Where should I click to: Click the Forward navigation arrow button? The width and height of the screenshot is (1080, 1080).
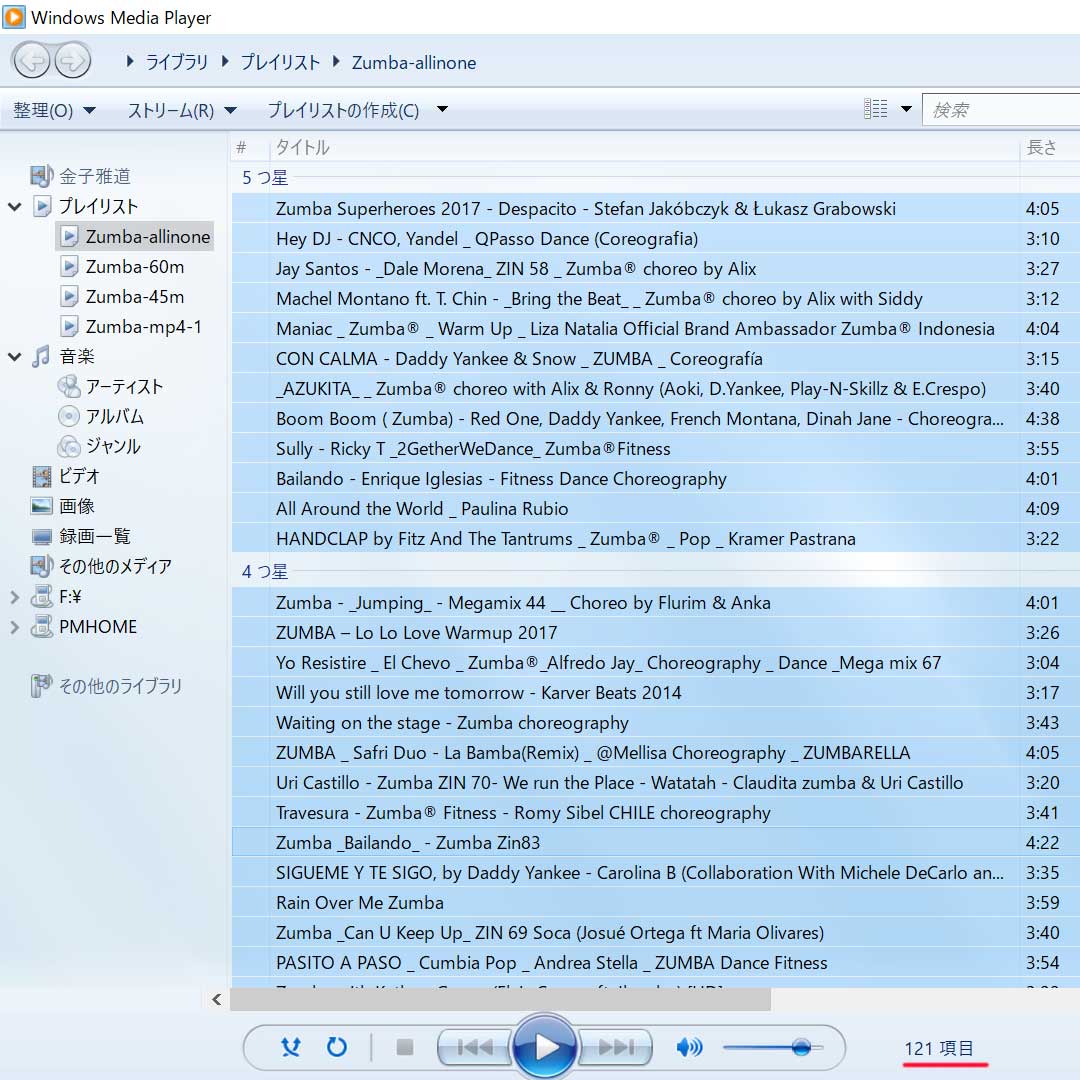[73, 61]
